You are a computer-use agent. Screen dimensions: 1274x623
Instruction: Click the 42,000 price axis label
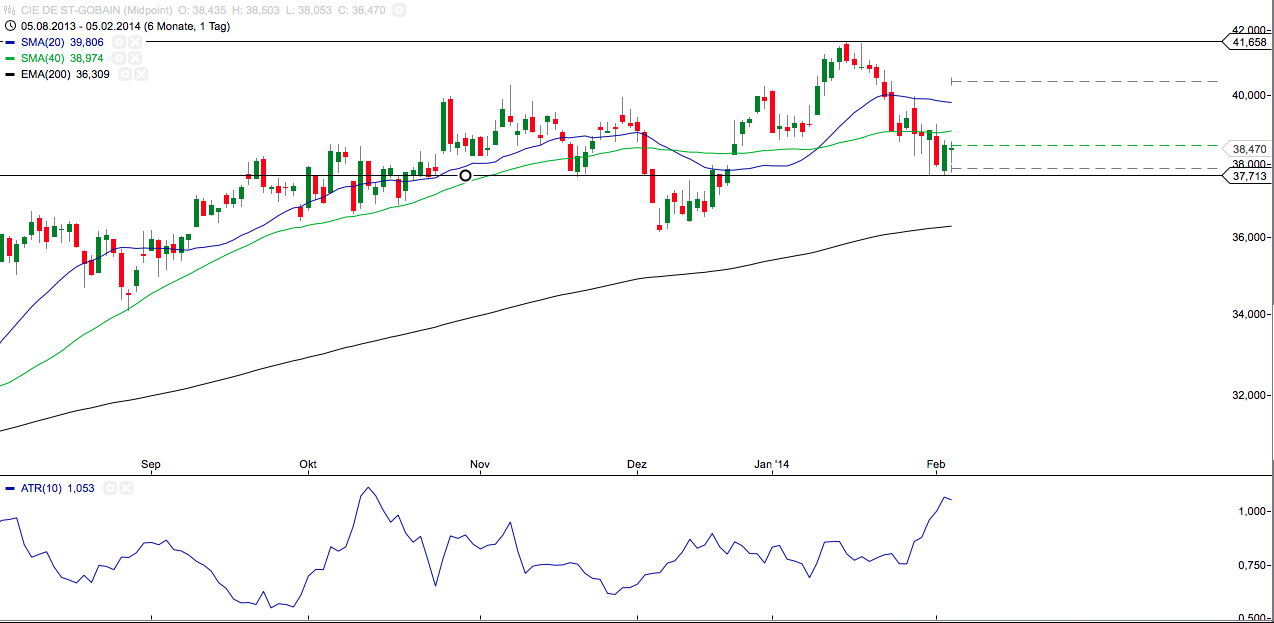point(1251,30)
